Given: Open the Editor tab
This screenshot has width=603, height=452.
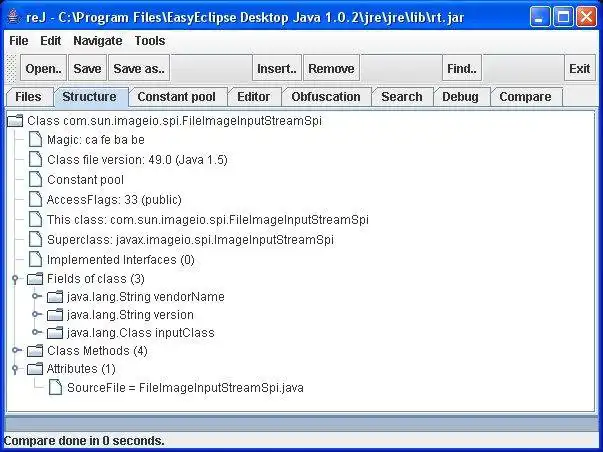Looking at the screenshot, I should click(253, 97).
